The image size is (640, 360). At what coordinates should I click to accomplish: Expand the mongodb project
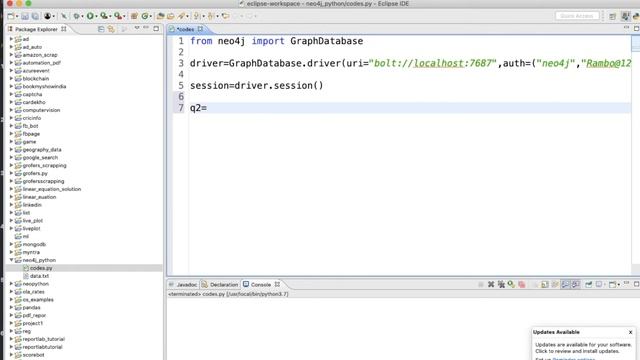(x=11, y=244)
